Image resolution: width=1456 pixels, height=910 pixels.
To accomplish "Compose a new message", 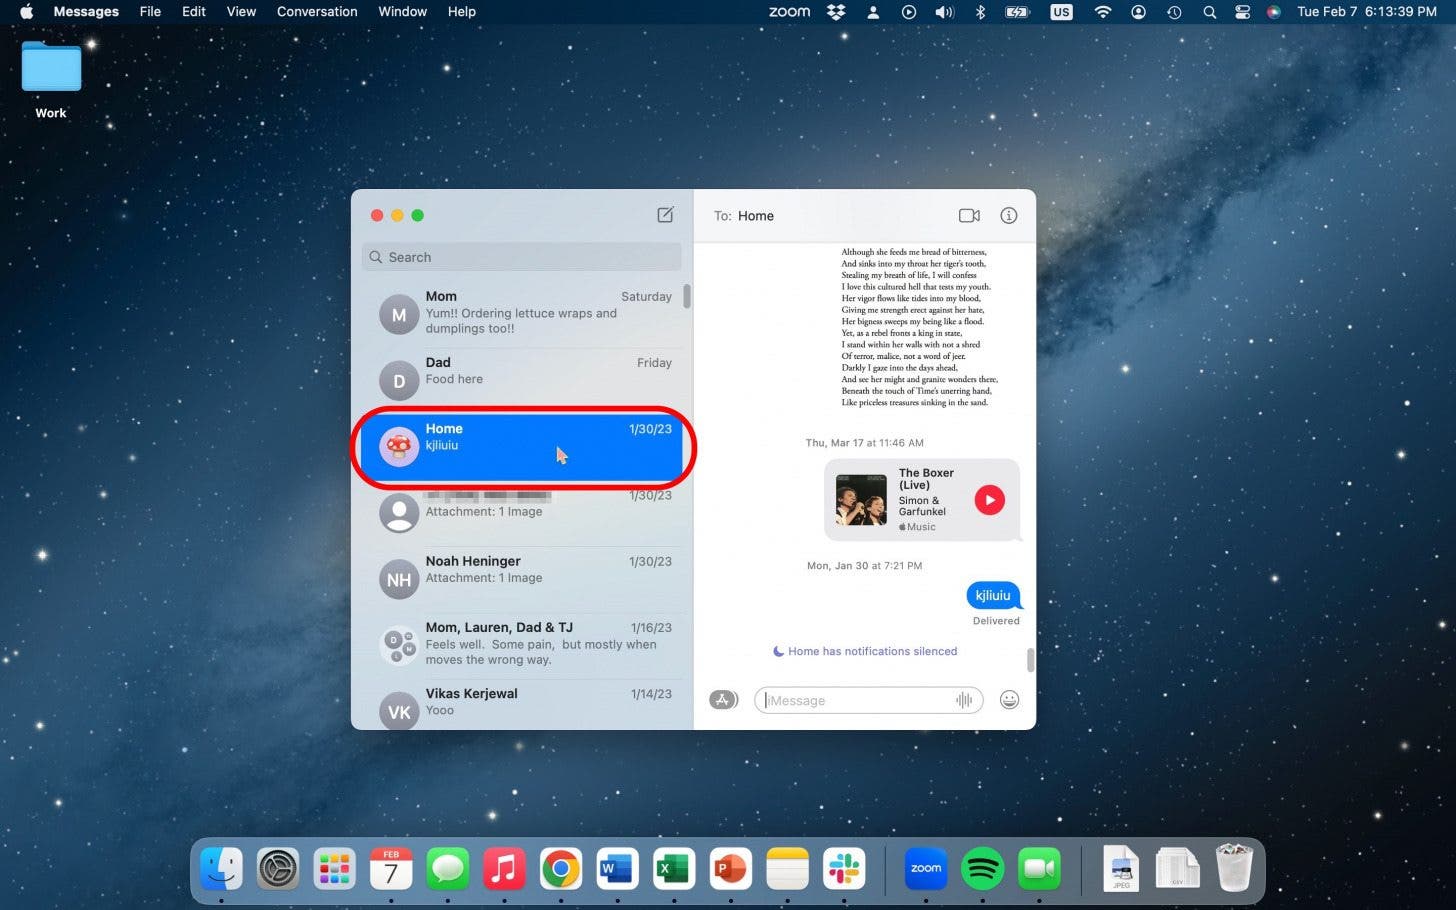I will click(665, 215).
